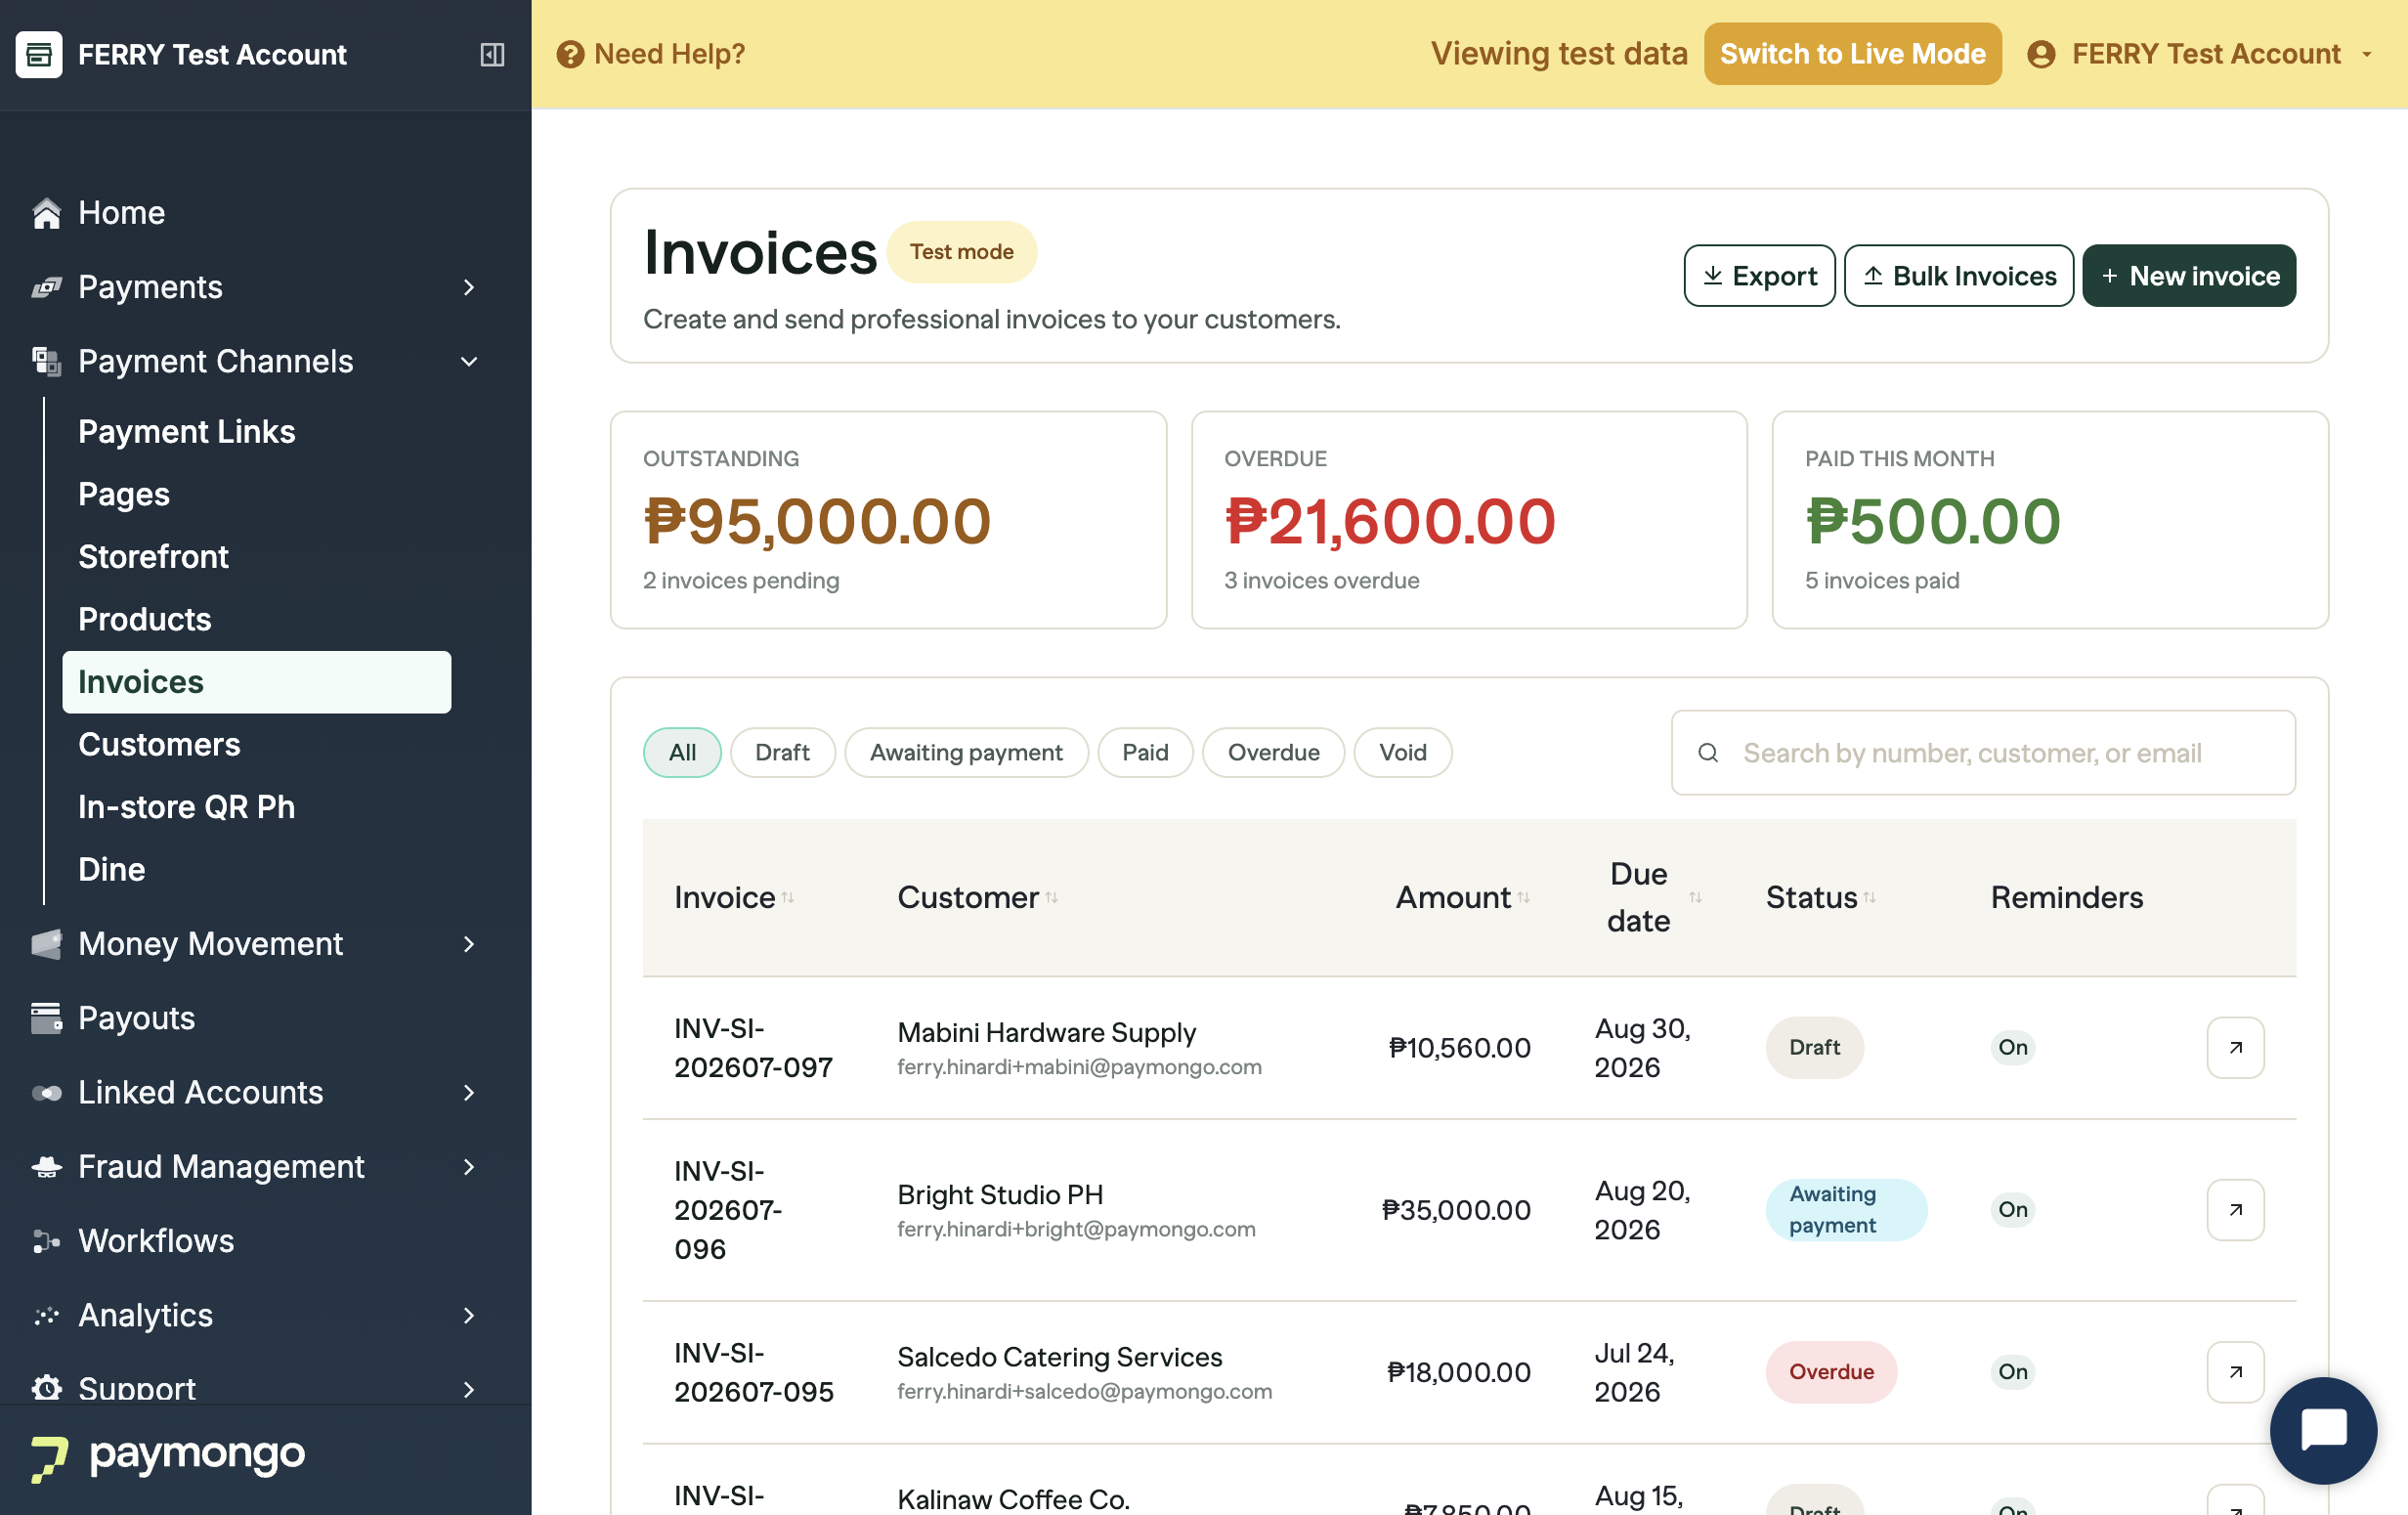Click the Support gear icon

(46, 1388)
